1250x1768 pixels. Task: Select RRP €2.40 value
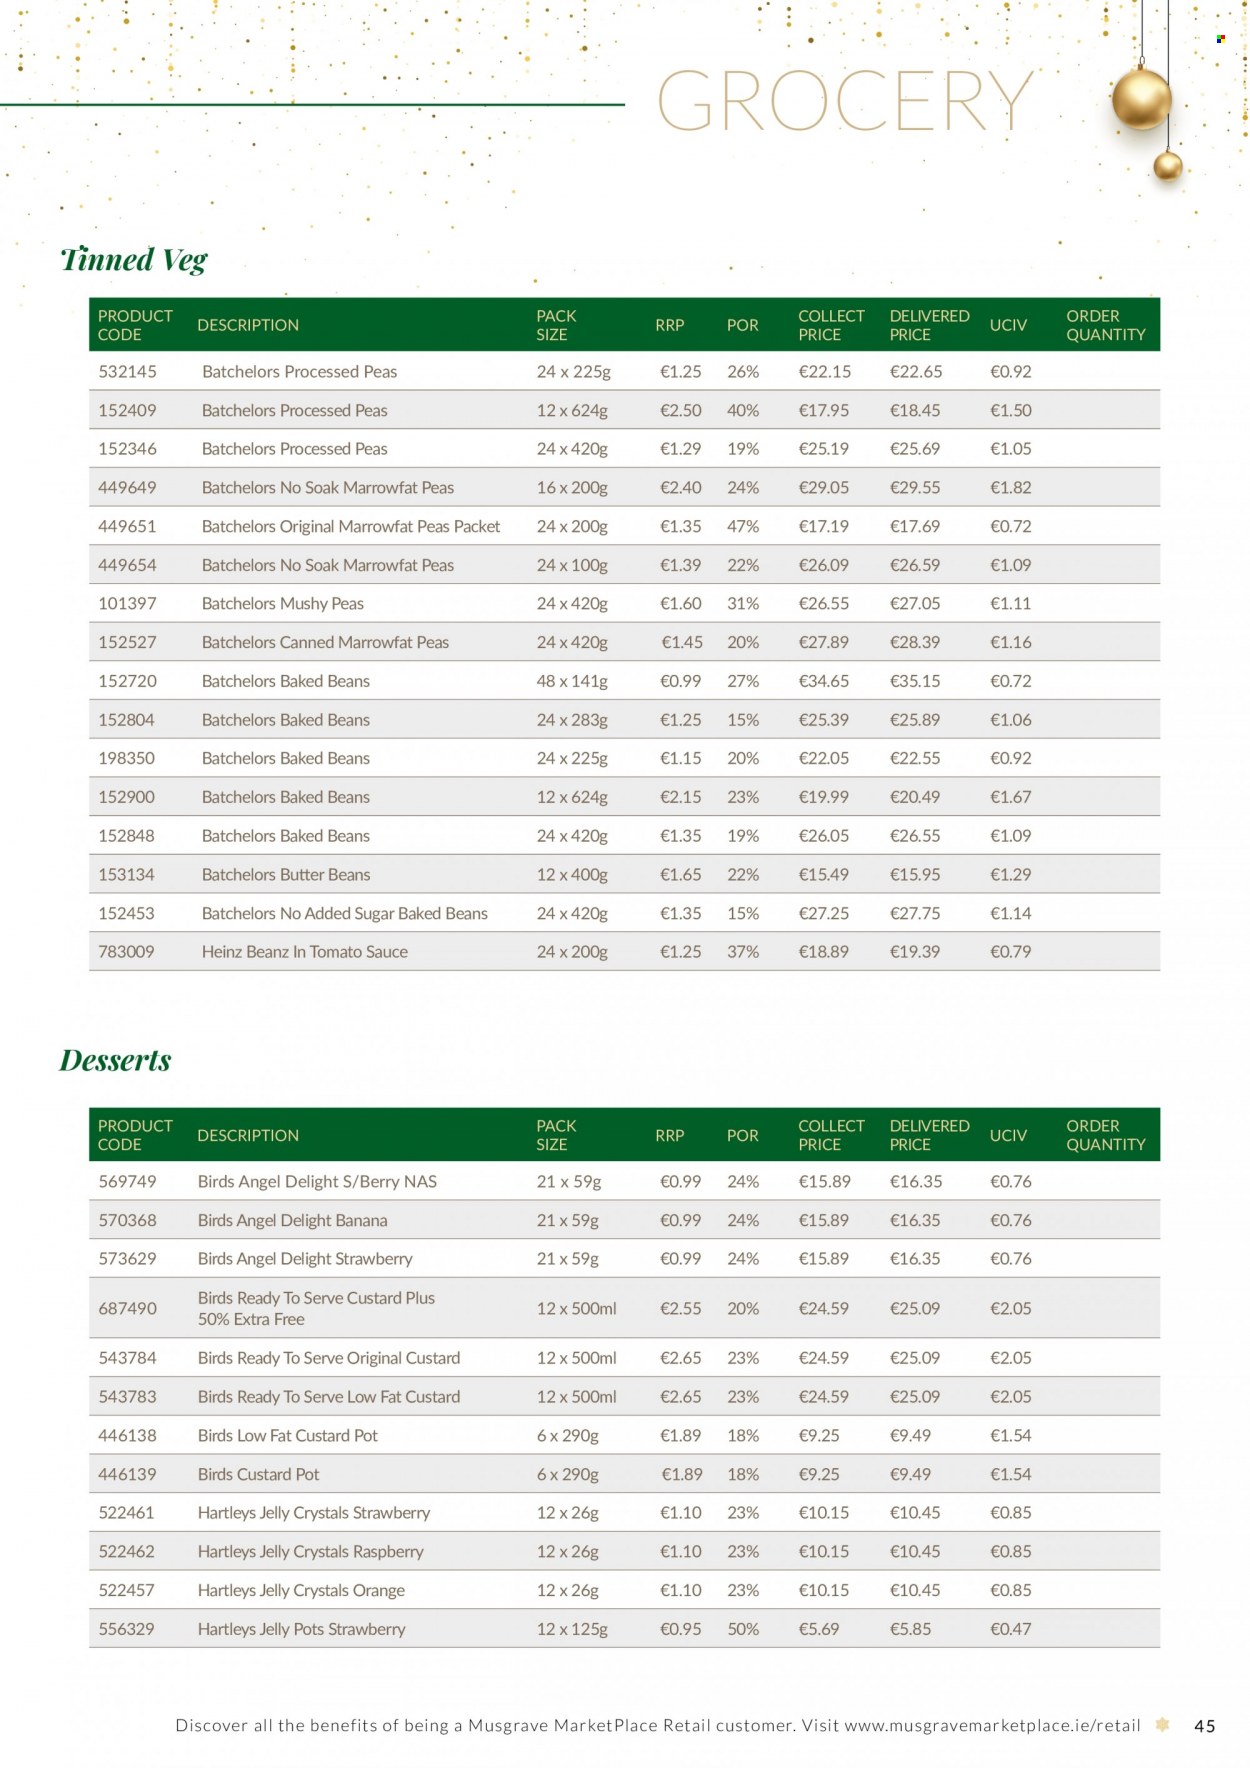pyautogui.click(x=681, y=488)
